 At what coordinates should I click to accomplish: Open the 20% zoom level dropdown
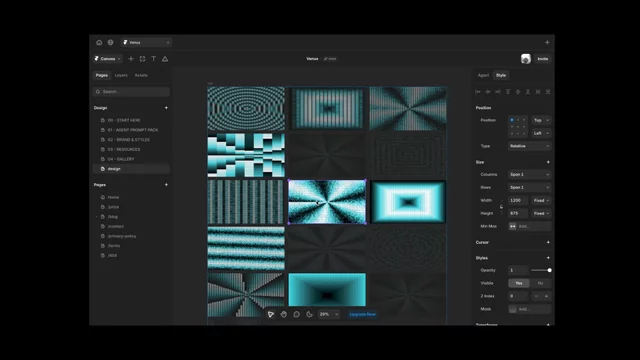(x=329, y=314)
